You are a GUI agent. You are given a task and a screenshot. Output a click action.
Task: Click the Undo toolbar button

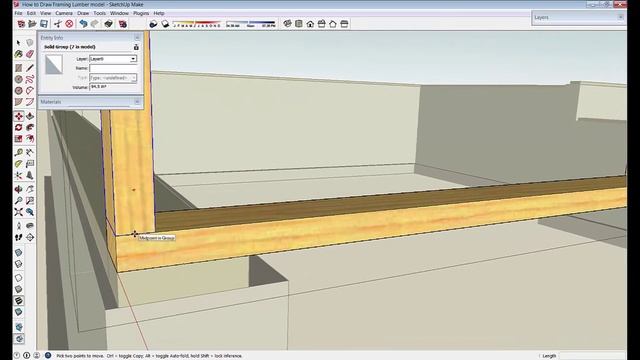tap(83, 24)
